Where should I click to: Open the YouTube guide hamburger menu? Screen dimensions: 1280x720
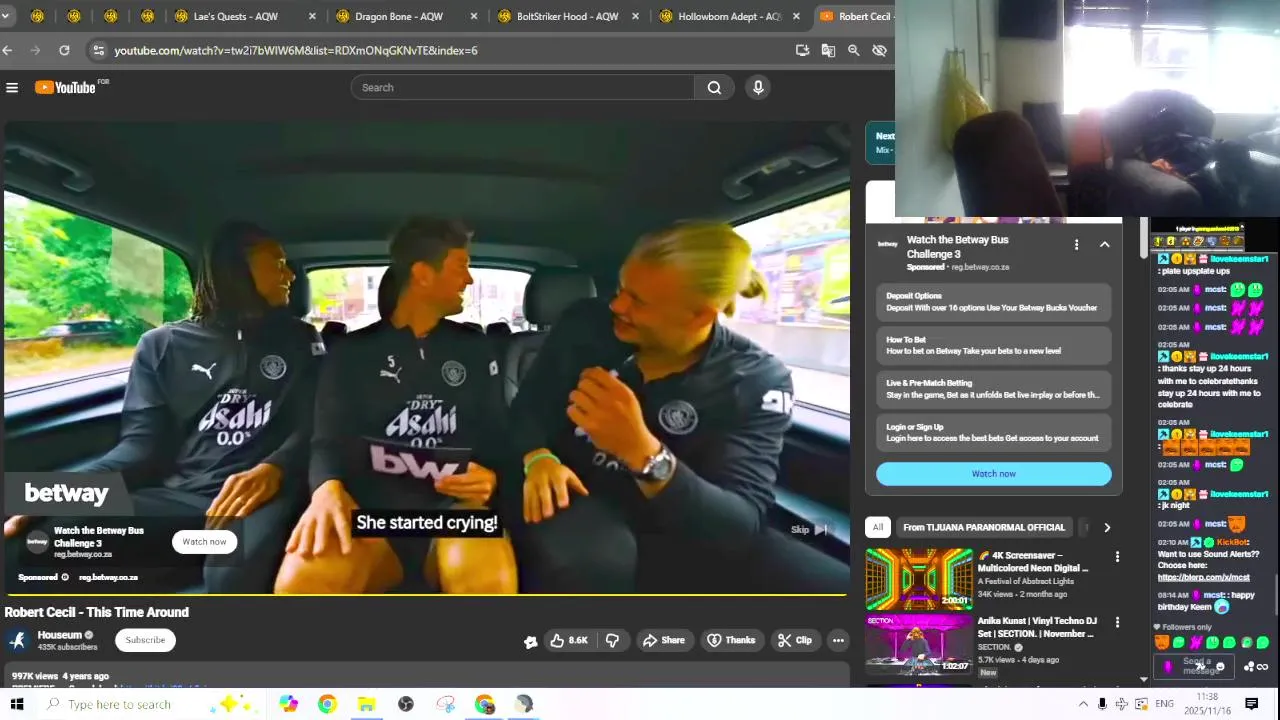tap(12, 88)
